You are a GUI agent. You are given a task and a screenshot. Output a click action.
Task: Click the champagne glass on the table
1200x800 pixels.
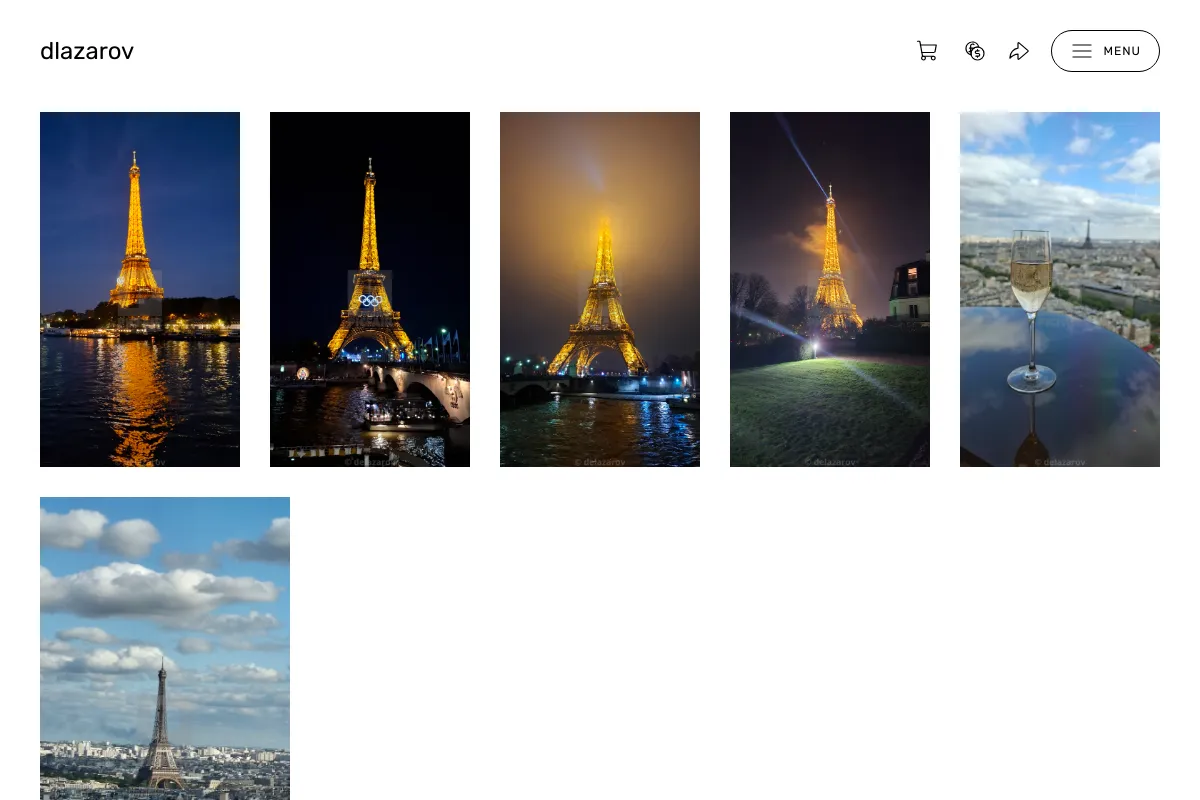point(1031,310)
